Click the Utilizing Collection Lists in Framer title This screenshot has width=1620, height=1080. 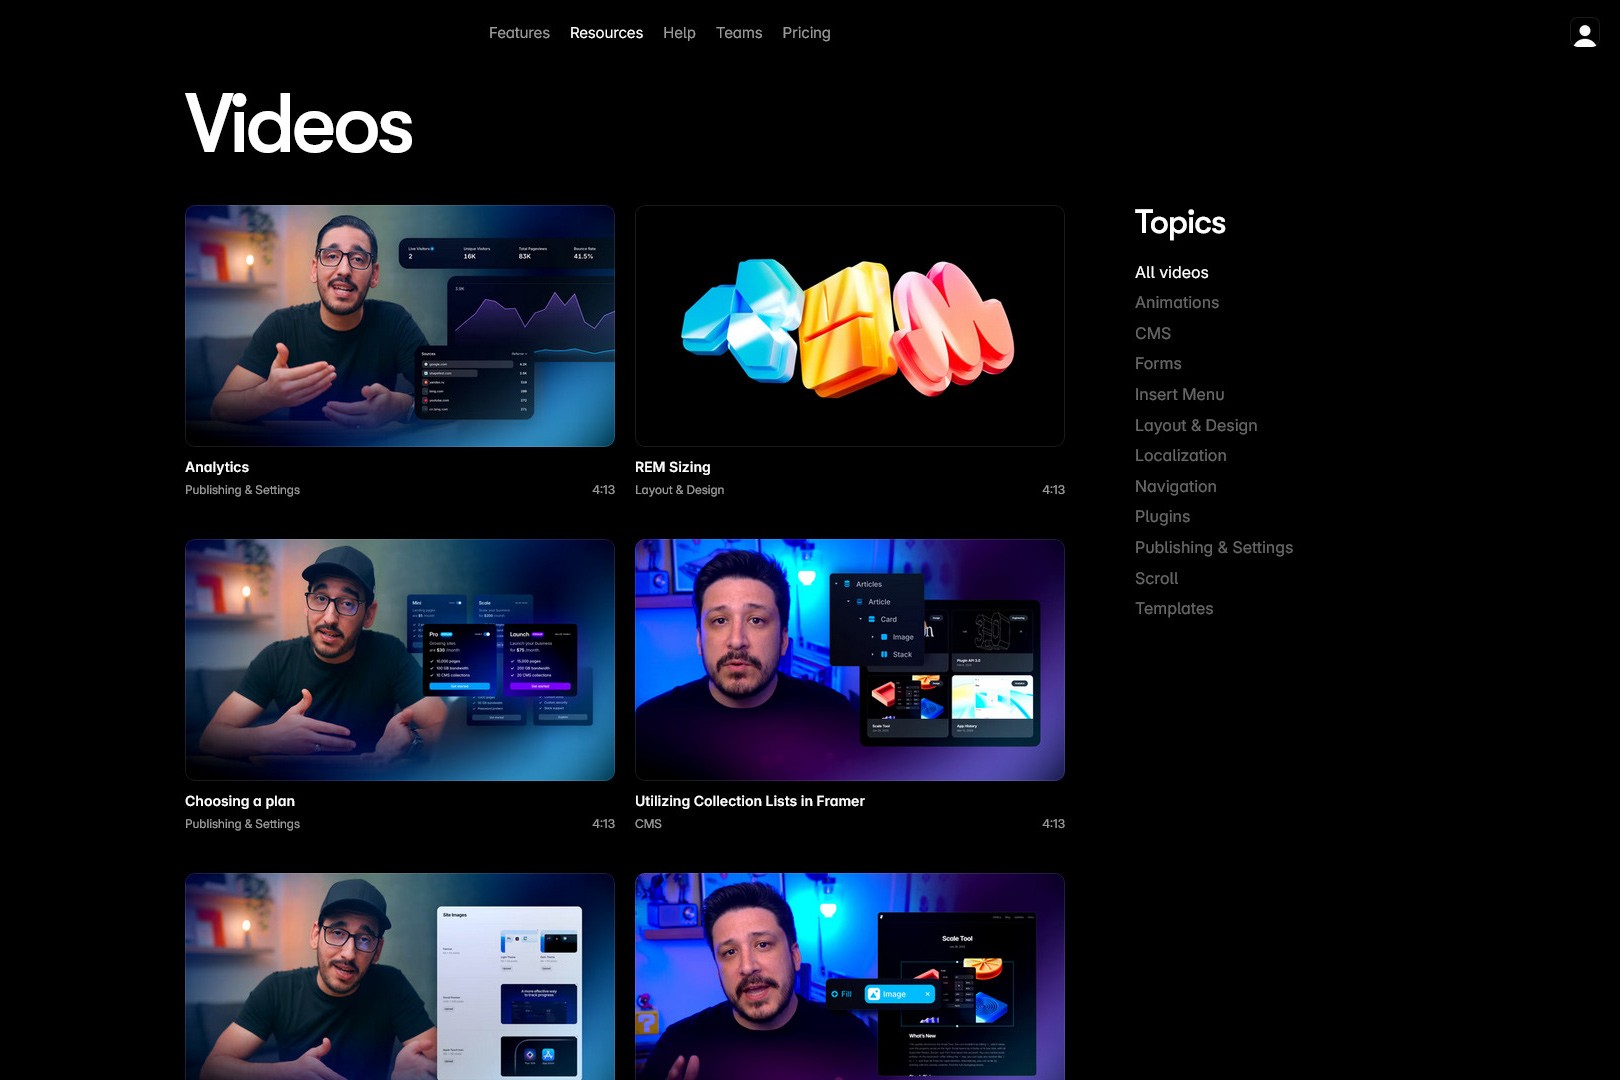(750, 801)
